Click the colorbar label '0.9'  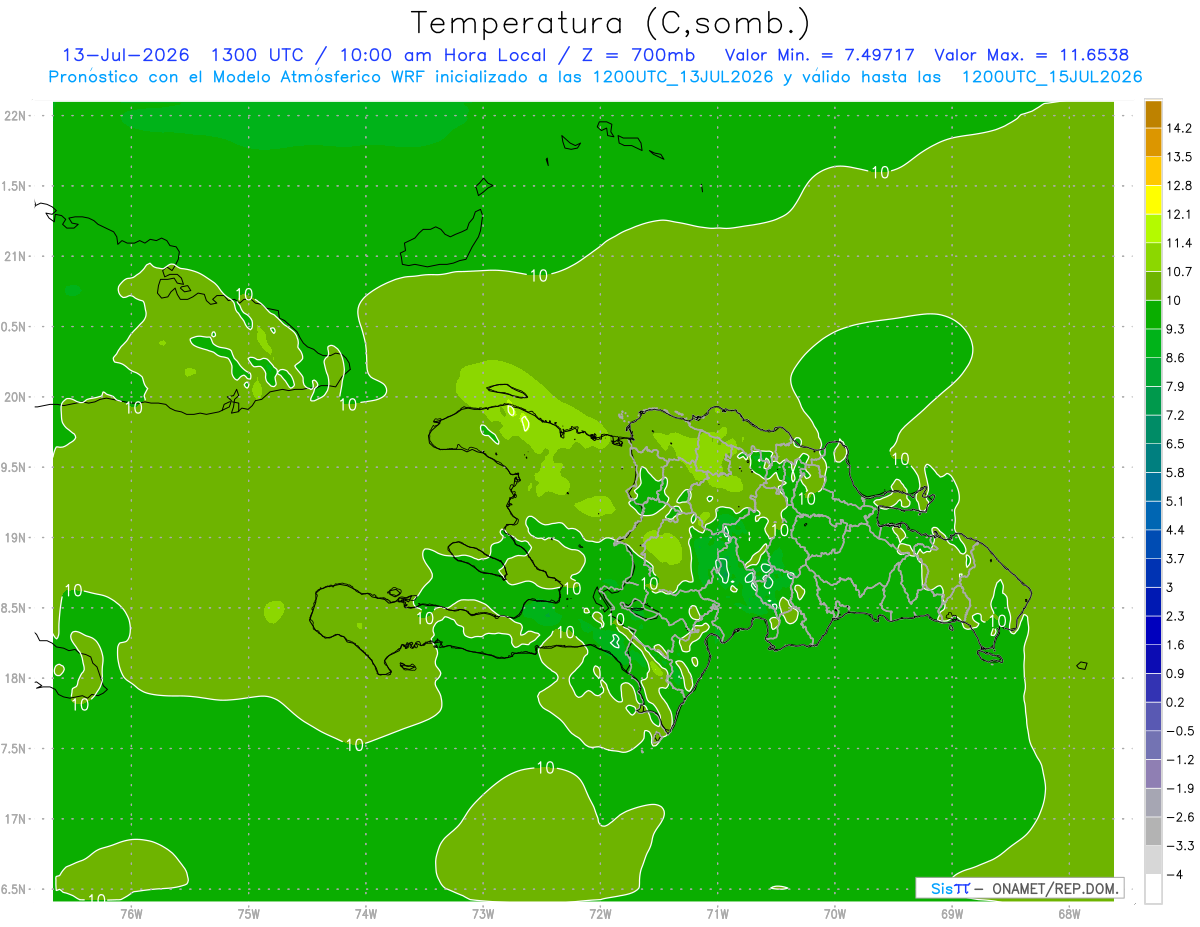pos(1176,673)
